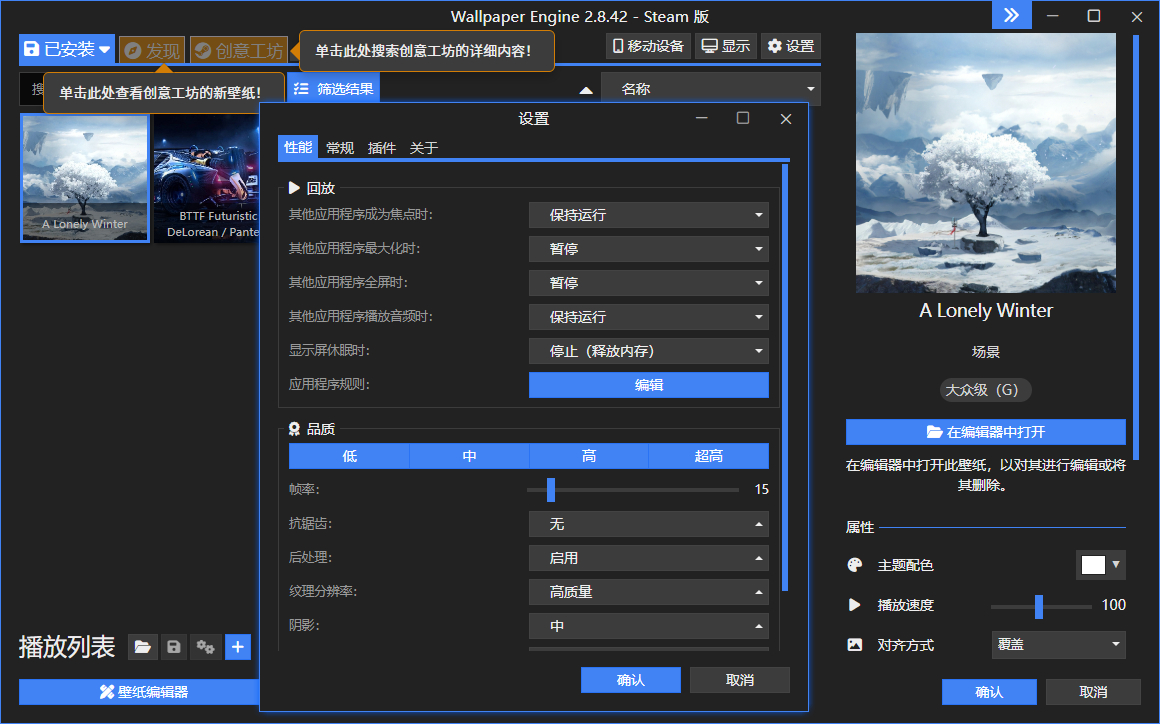Open playlist settings gears icon
The width and height of the screenshot is (1160, 724).
tap(206, 647)
